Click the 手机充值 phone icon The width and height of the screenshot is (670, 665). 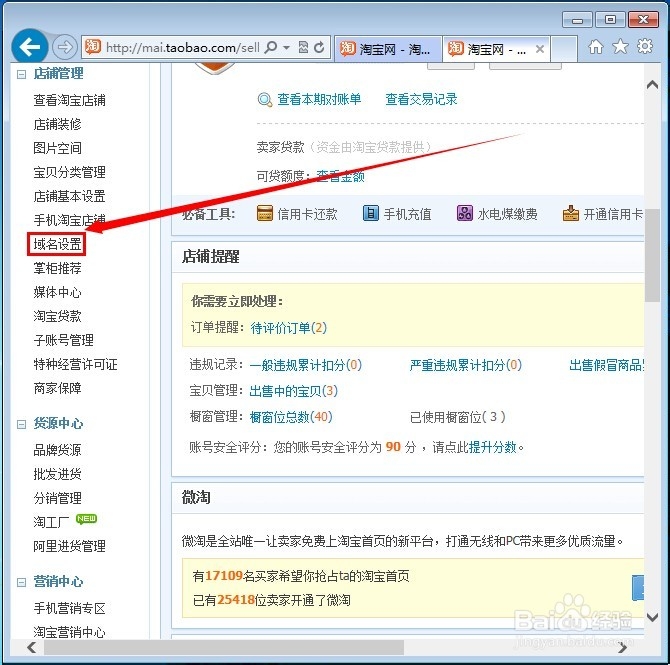pos(371,213)
